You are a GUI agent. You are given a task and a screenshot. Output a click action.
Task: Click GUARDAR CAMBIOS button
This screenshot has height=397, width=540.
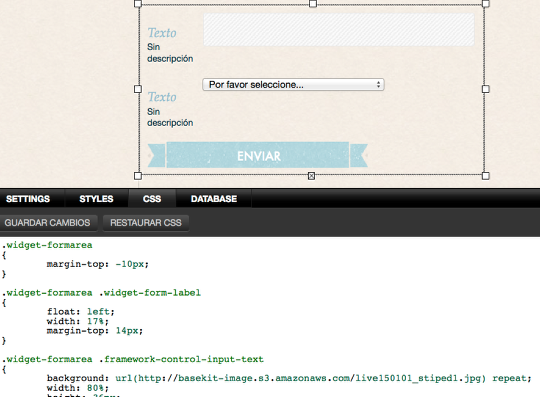point(48,223)
